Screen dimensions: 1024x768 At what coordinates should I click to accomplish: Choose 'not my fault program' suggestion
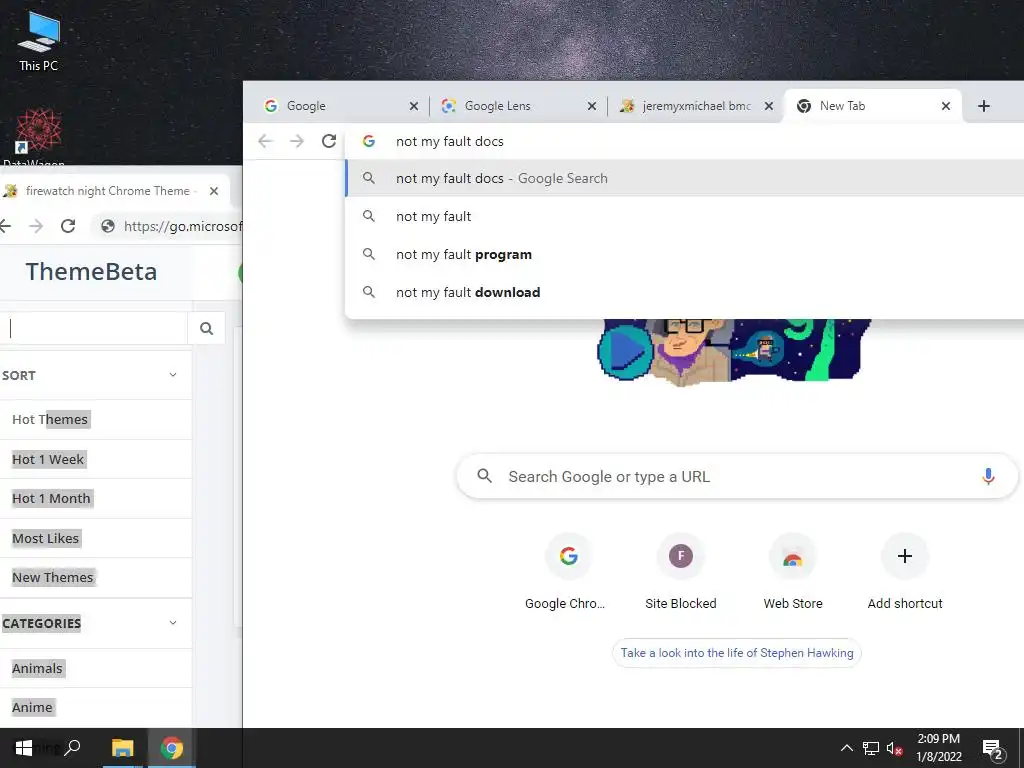pyautogui.click(x=684, y=254)
